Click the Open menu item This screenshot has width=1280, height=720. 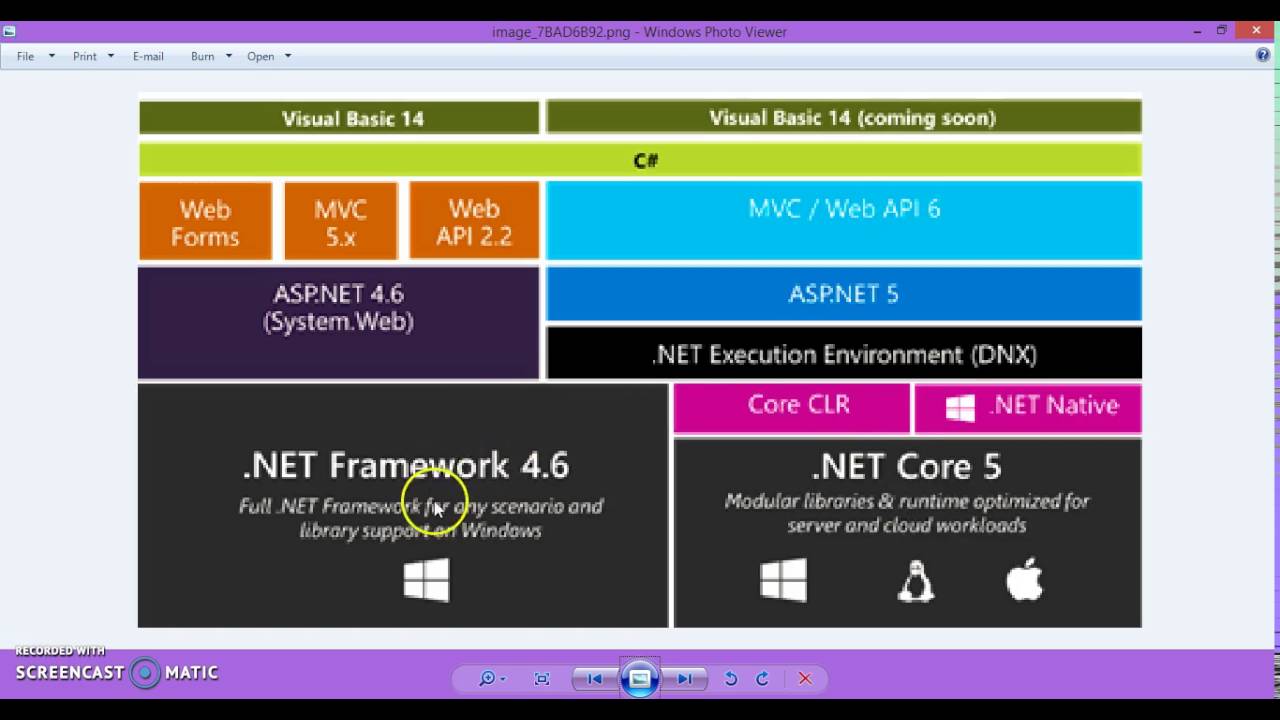pyautogui.click(x=261, y=56)
